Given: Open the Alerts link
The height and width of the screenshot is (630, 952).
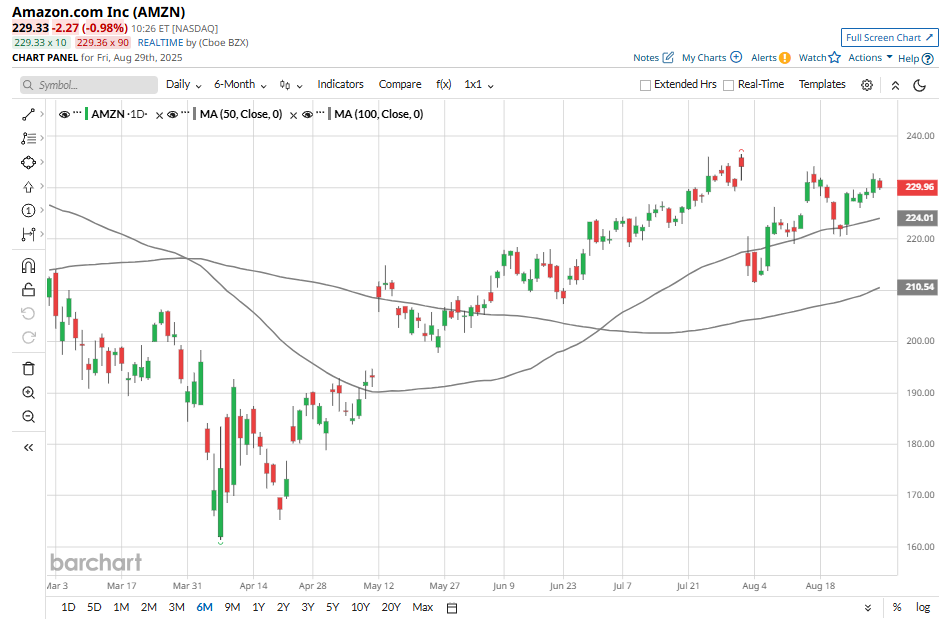Looking at the screenshot, I should tap(764, 58).
